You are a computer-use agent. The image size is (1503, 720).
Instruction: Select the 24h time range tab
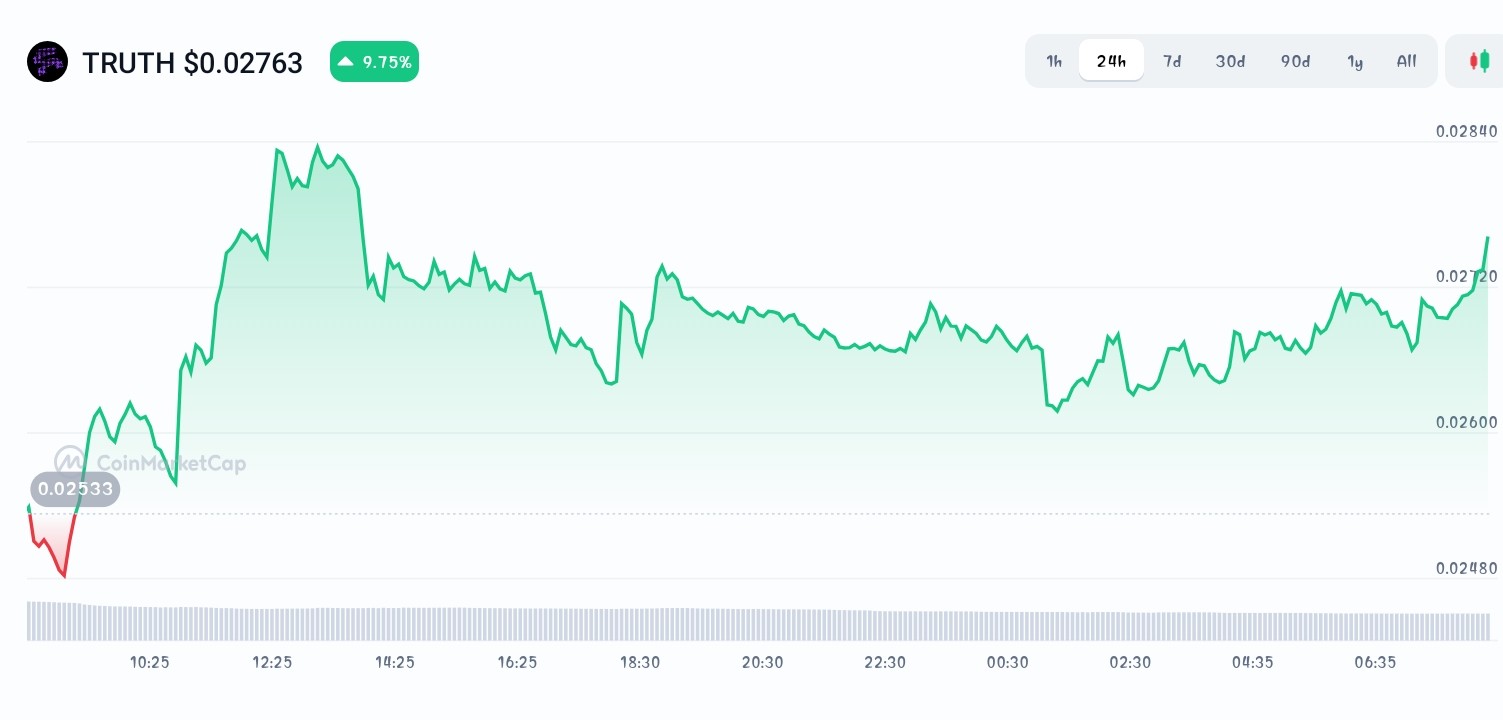[x=1111, y=61]
